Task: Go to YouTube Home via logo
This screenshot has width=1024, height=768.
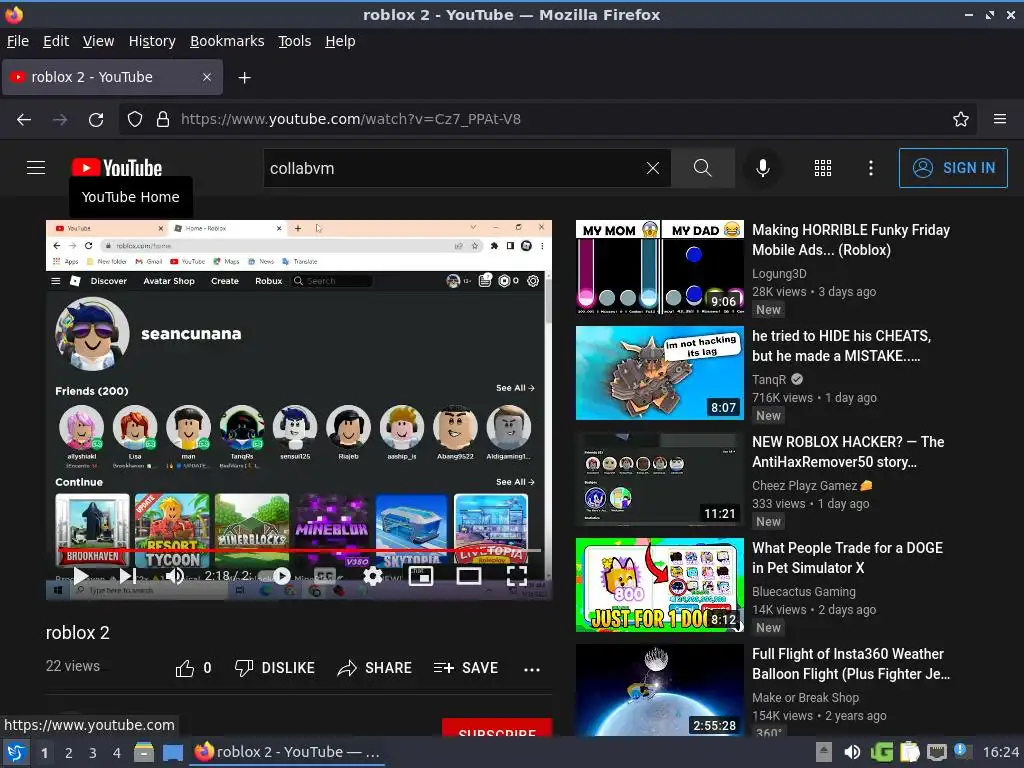Action: [x=117, y=168]
